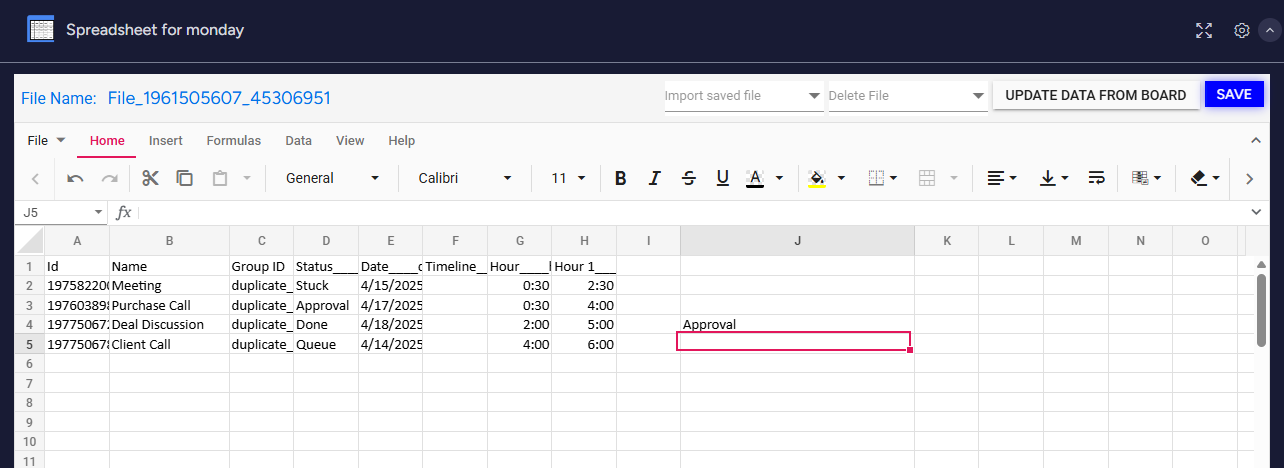Toggle italic formatting

[x=654, y=178]
